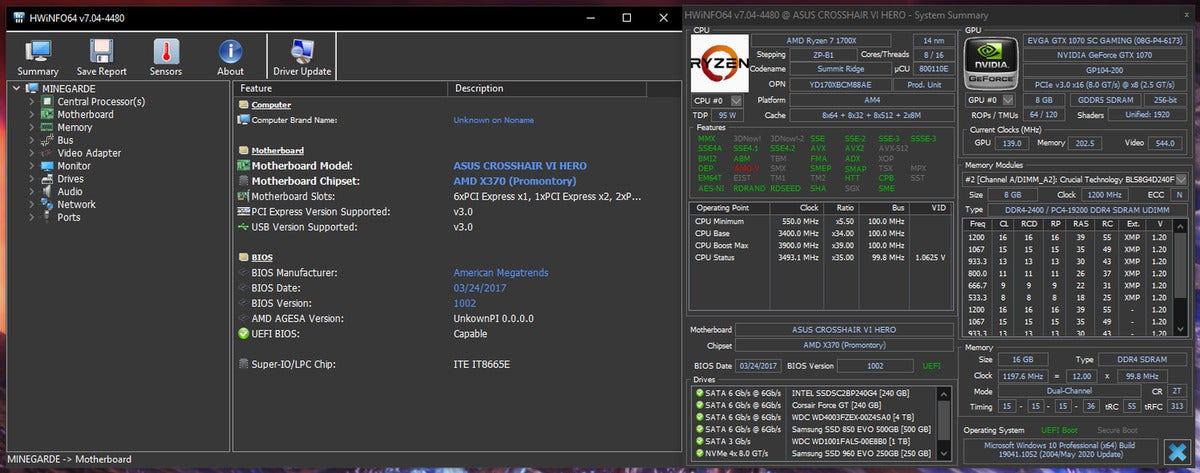Expand the Motherboard tree node
1200x473 pixels.
coord(32,114)
